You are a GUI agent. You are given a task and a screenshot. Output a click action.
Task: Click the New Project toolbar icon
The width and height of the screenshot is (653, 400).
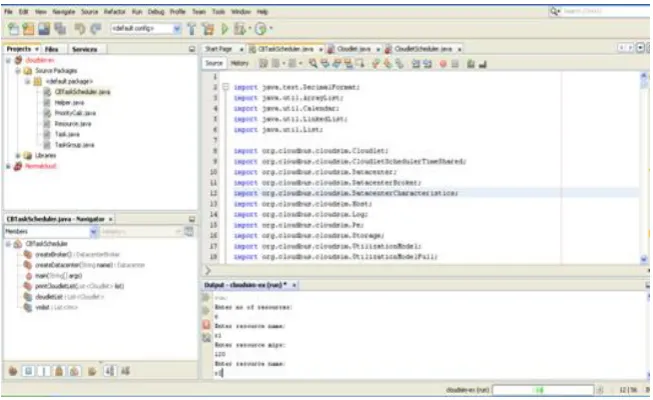28,29
